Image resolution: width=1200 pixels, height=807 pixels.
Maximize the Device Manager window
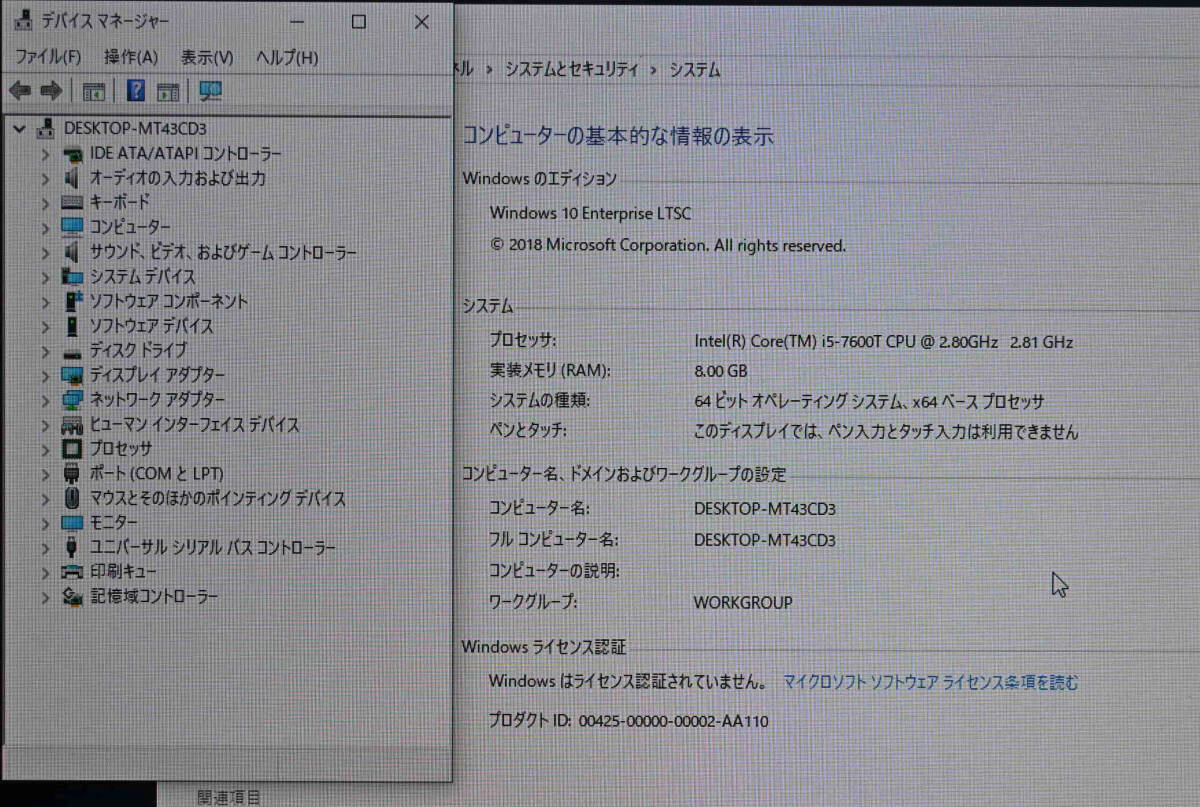pos(358,22)
